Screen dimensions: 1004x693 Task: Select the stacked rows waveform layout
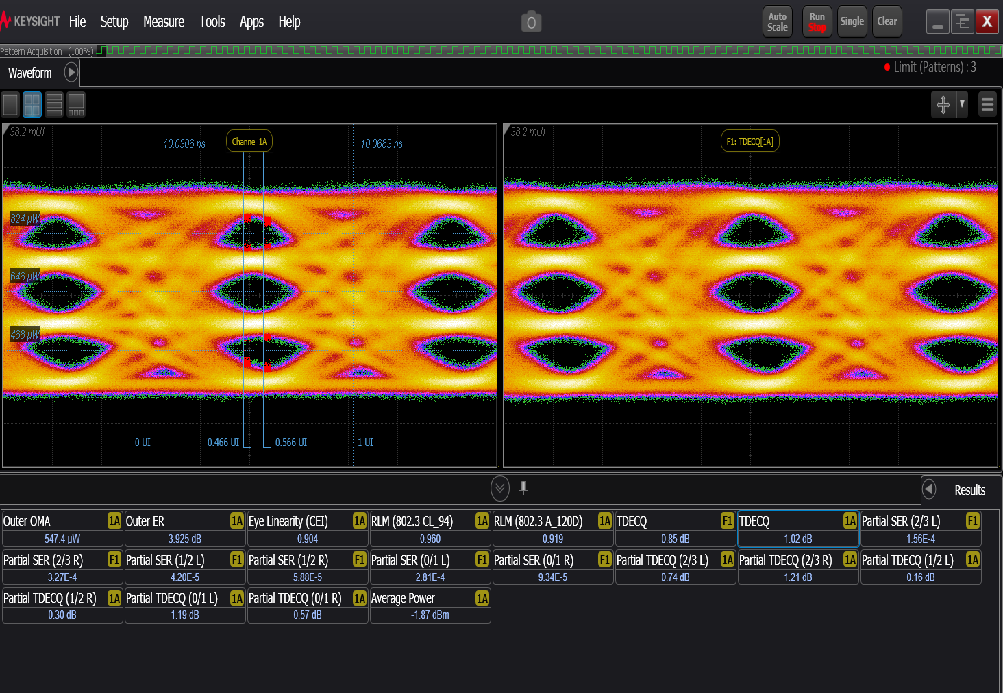point(54,104)
